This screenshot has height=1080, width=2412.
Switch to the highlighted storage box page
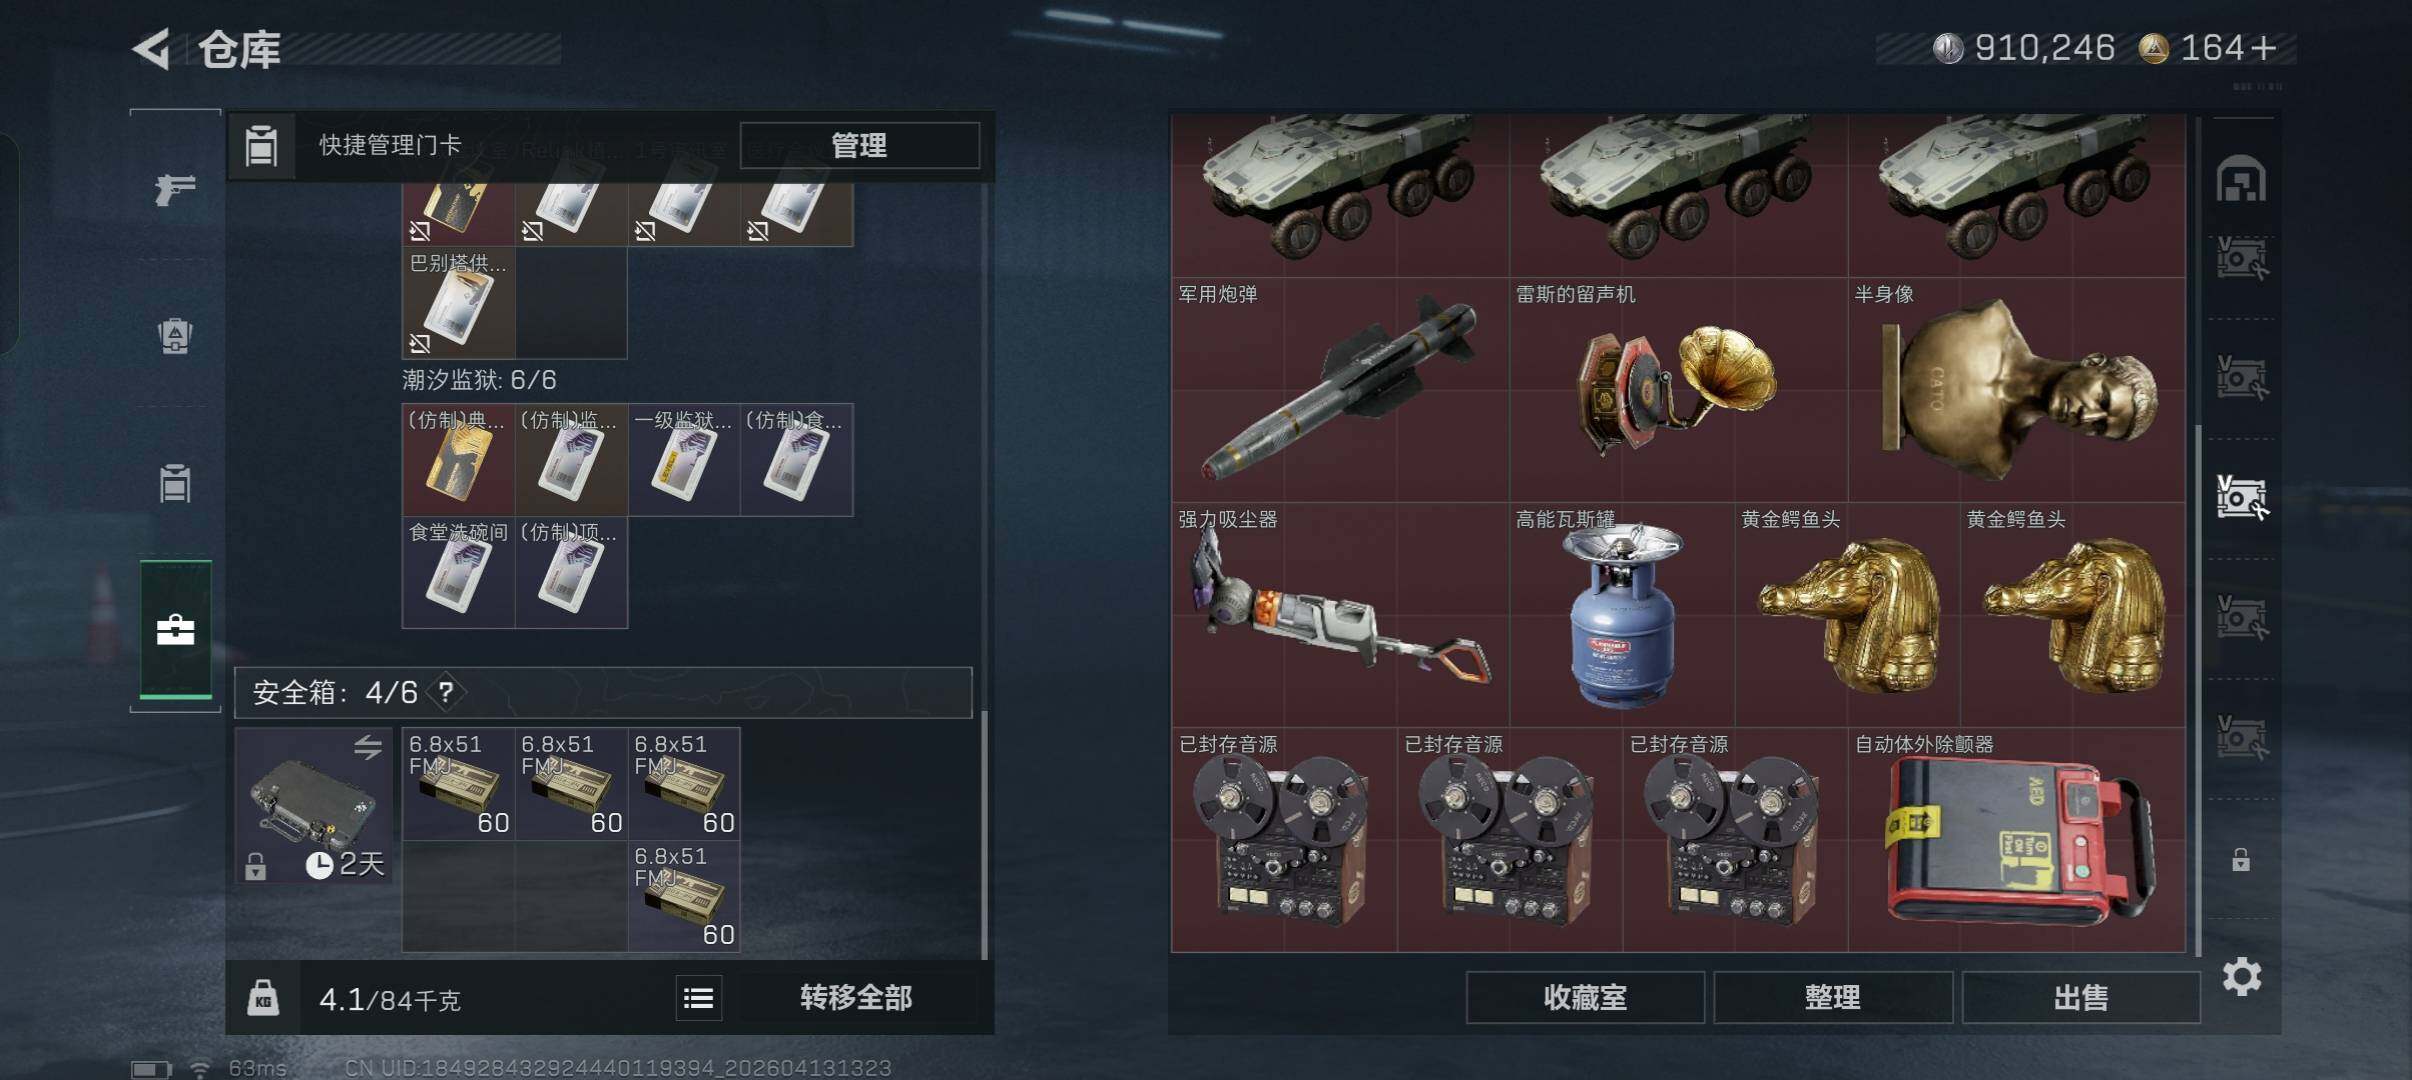2241,497
